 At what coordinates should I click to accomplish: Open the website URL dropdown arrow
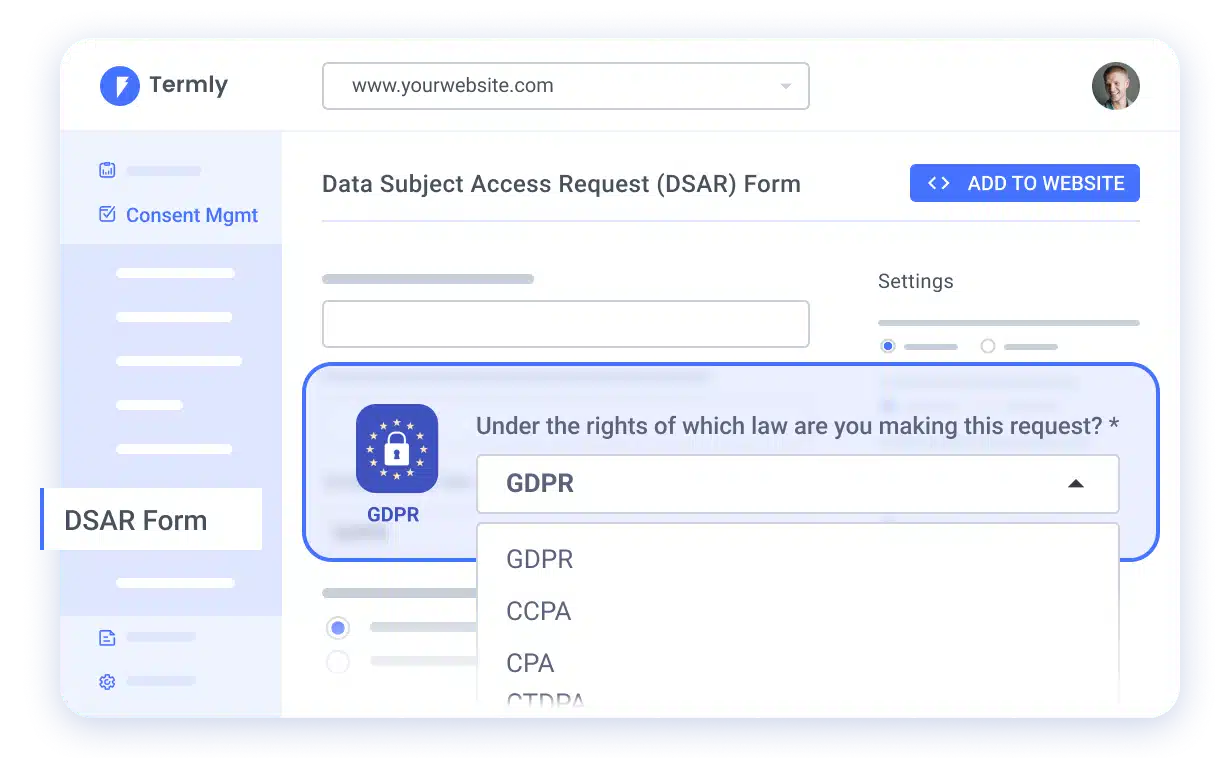point(785,86)
